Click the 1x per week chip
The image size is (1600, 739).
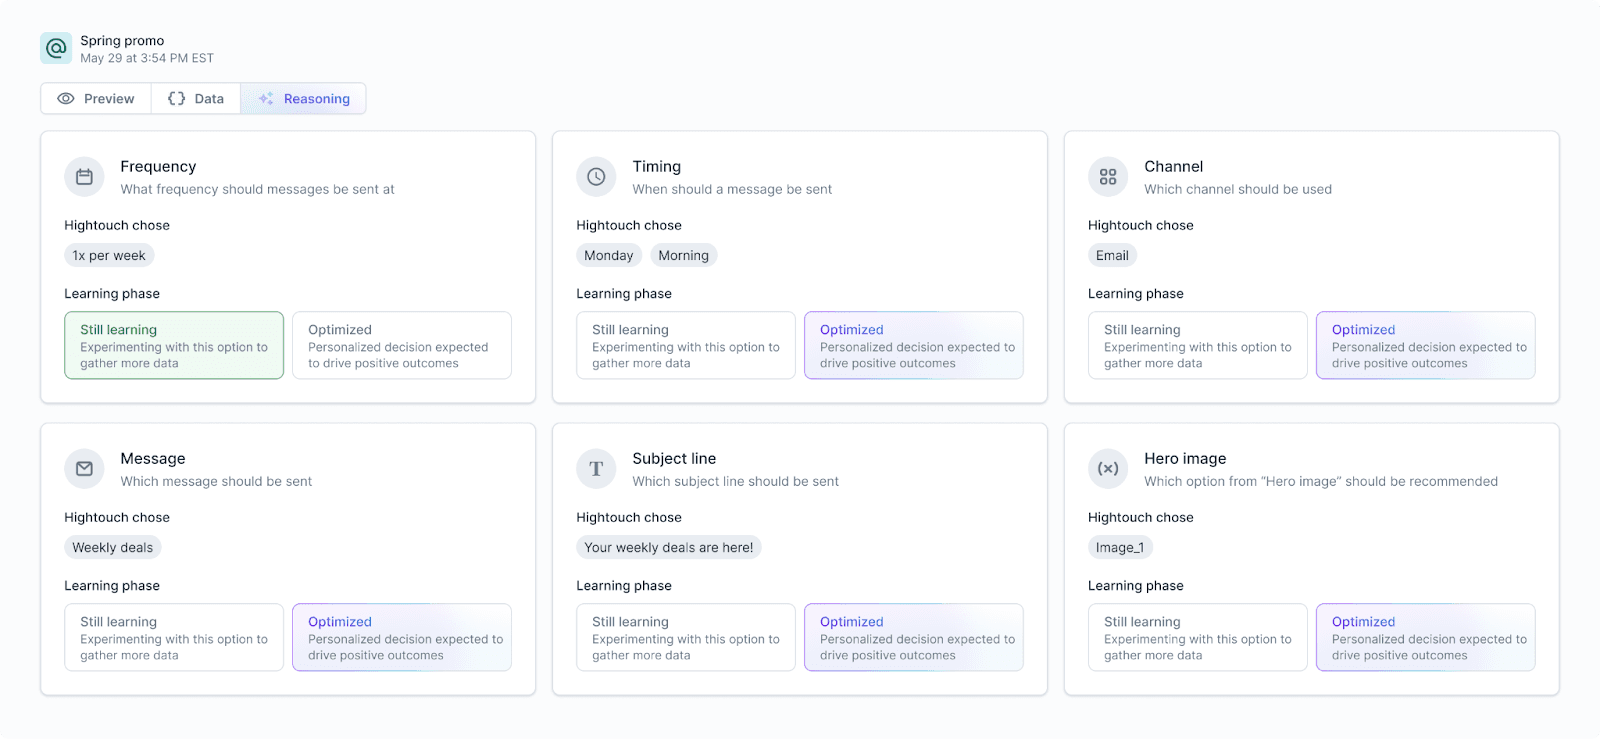pyautogui.click(x=109, y=256)
